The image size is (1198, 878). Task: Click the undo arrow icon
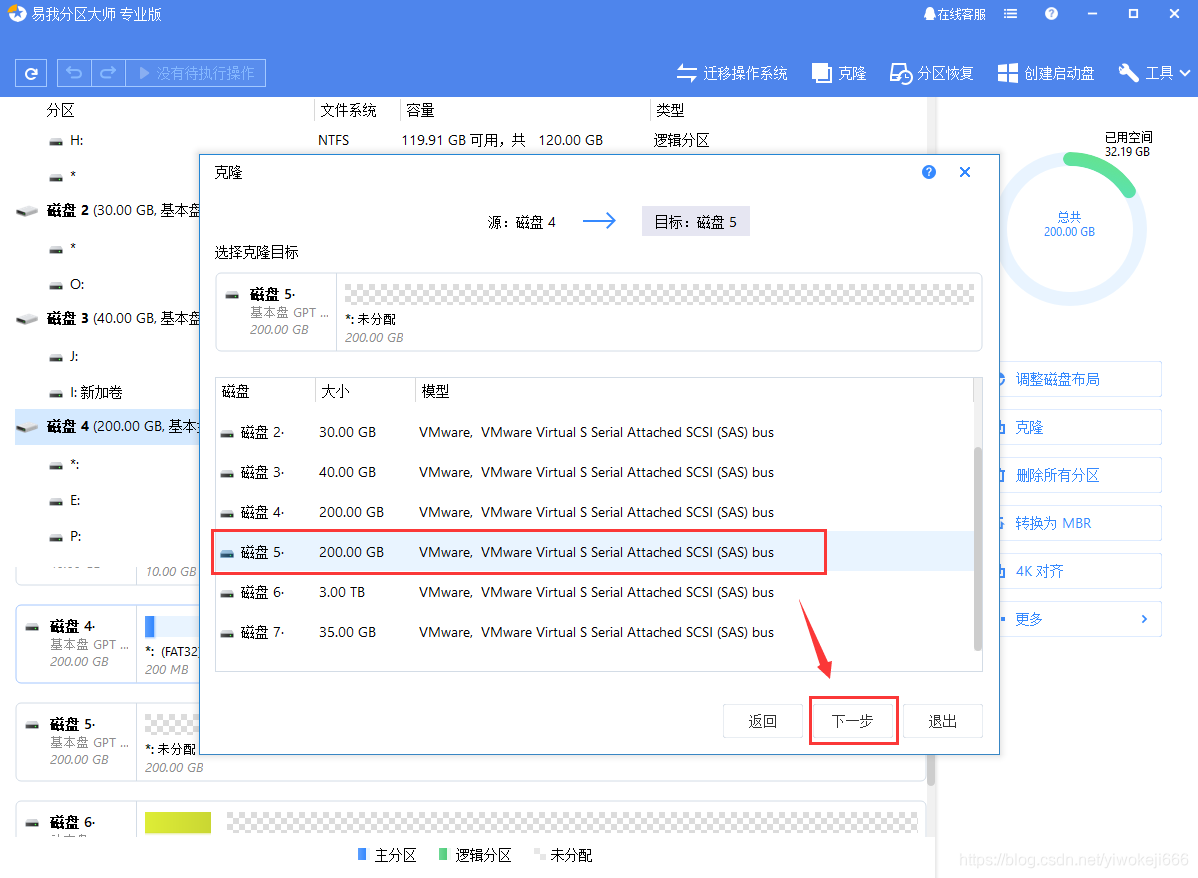tap(74, 73)
